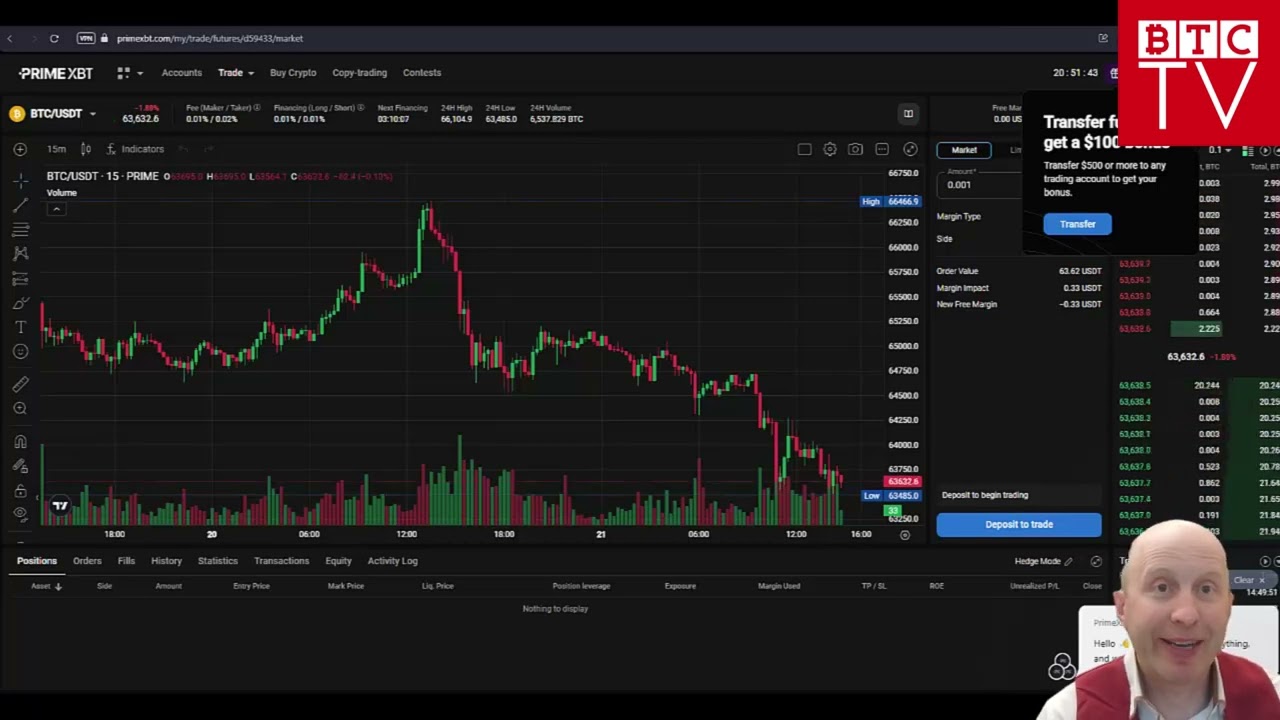The width and height of the screenshot is (1280, 720).
Task: Open the forecasting and measurement tools
Action: 20,279
